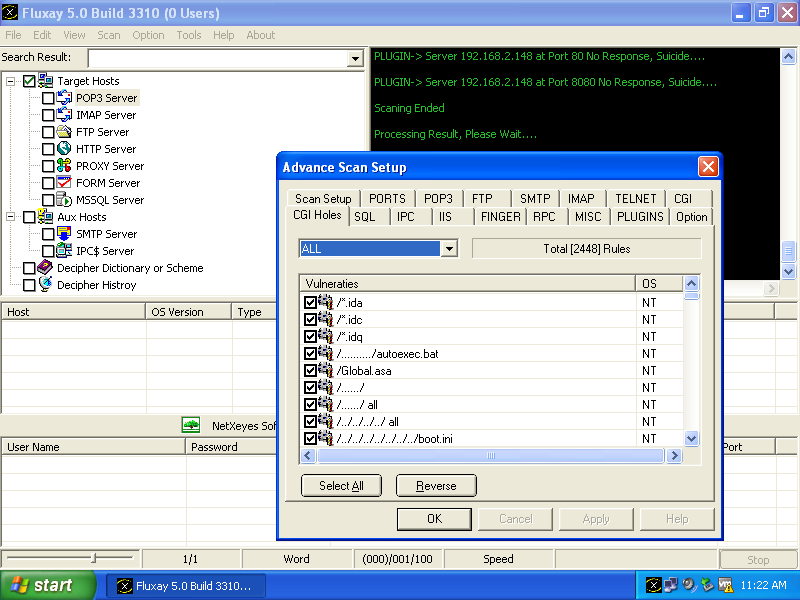Image resolution: width=800 pixels, height=600 pixels.
Task: Click the rules list up scroll arrow
Action: coord(691,283)
